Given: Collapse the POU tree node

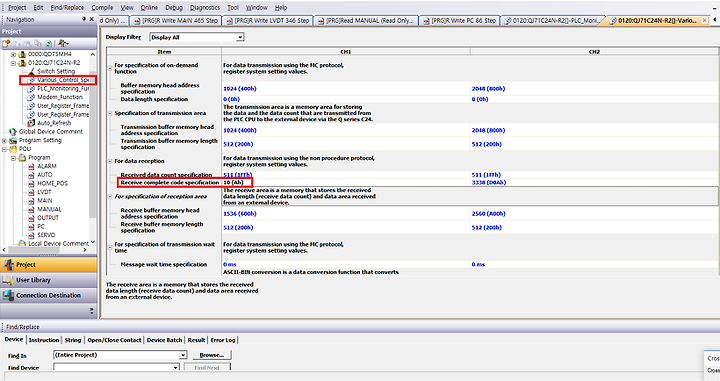Looking at the screenshot, I should click(4, 149).
